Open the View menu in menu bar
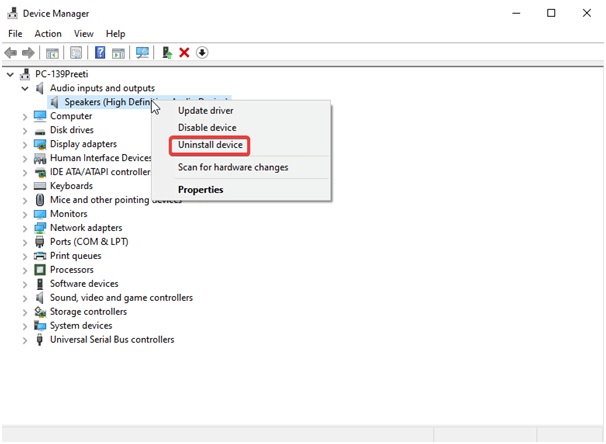Viewport: 606px width, 444px height. (x=83, y=34)
